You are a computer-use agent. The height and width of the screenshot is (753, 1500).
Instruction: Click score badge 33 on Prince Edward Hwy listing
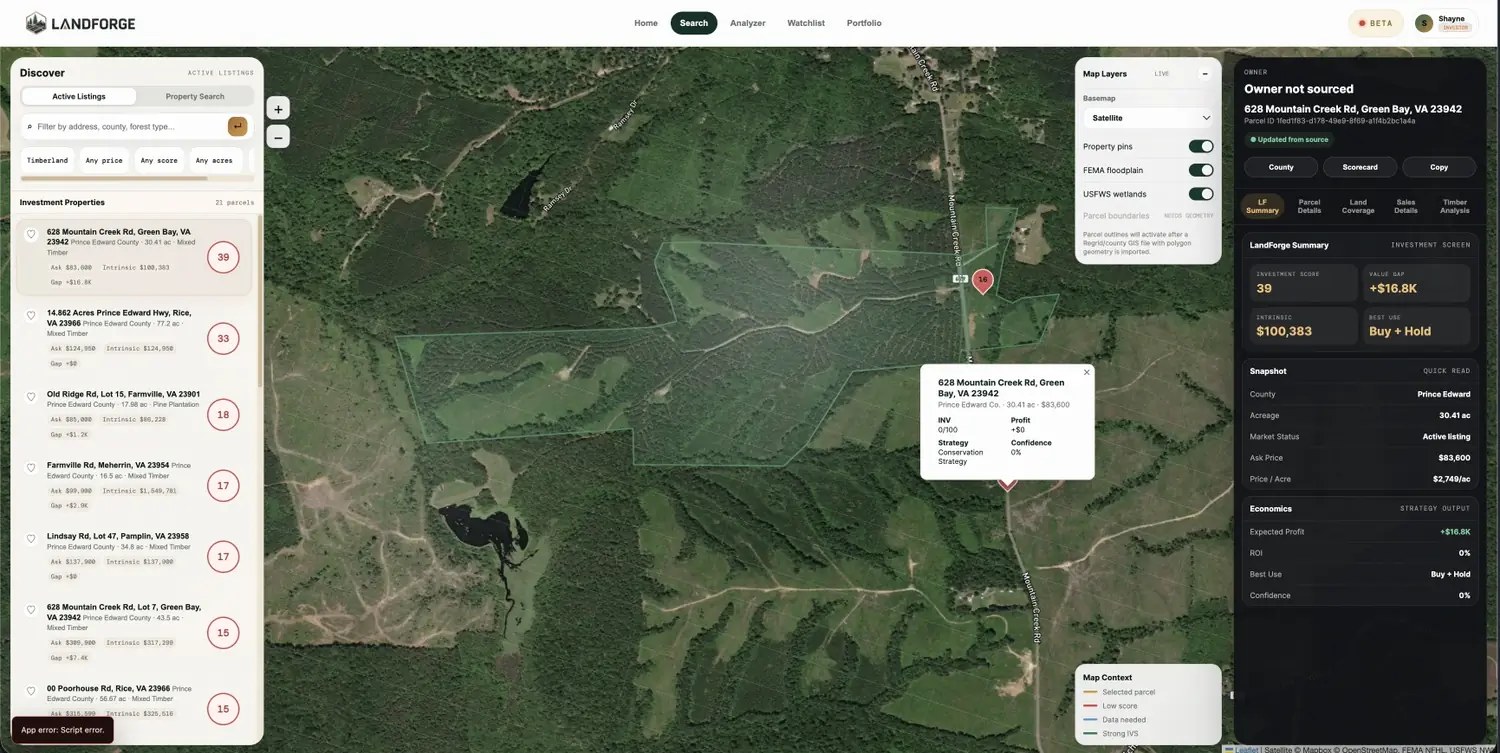point(223,338)
